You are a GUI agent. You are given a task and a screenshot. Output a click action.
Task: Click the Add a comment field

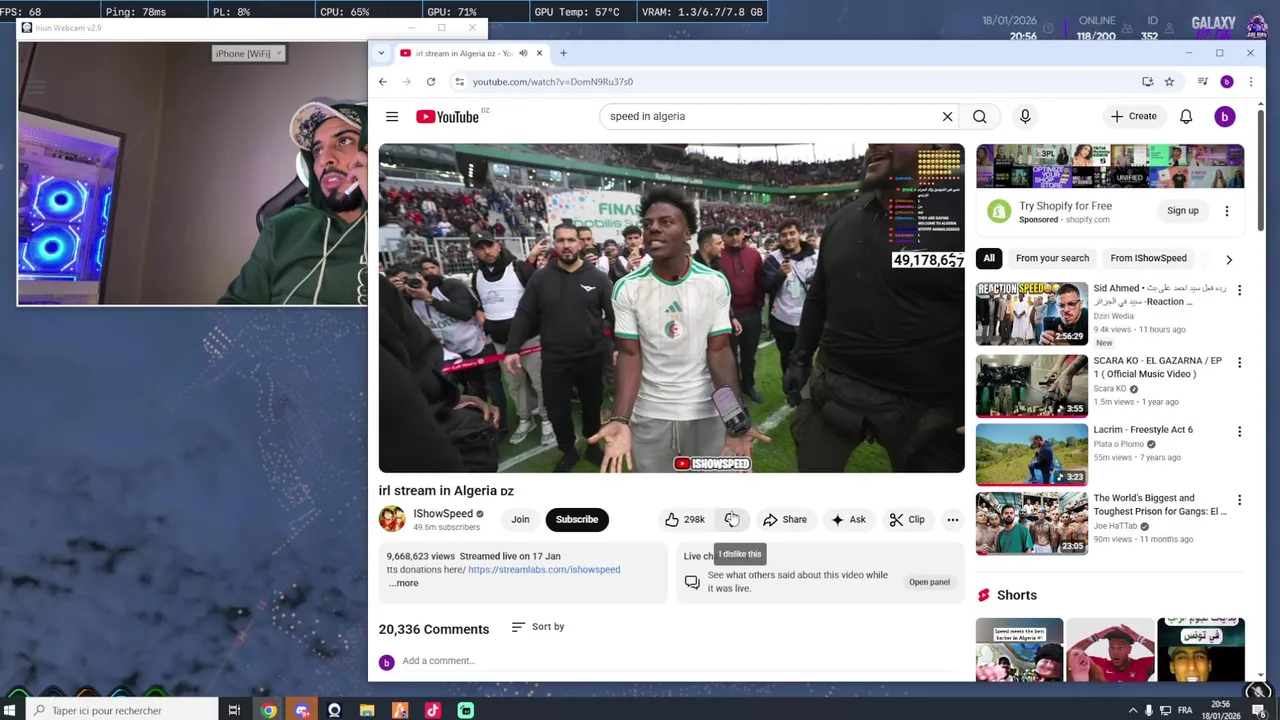click(x=680, y=661)
